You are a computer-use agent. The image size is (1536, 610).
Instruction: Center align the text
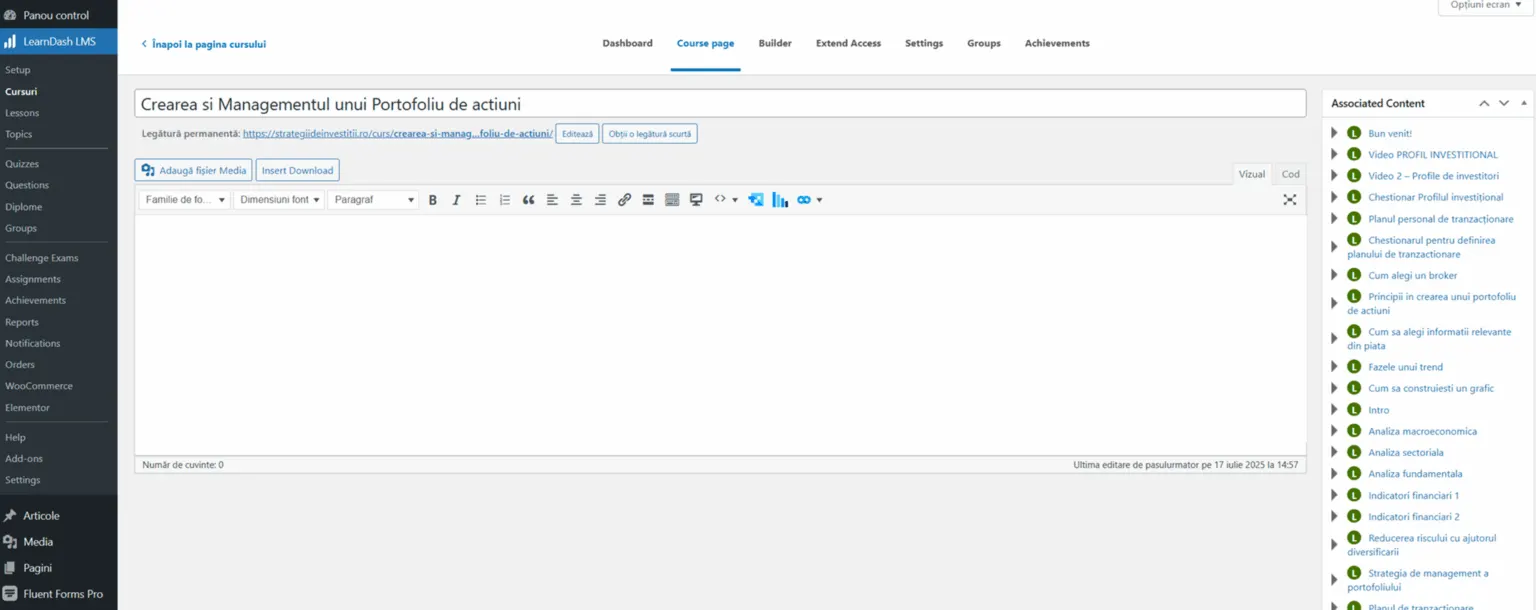(576, 200)
